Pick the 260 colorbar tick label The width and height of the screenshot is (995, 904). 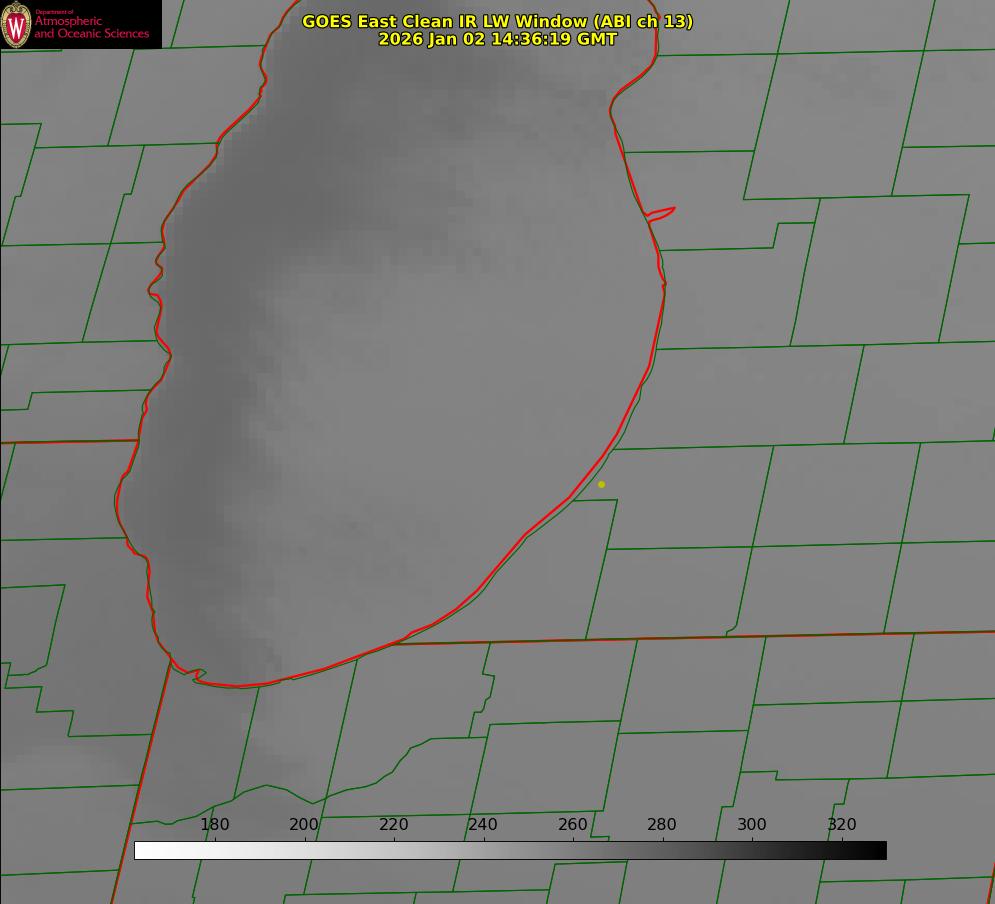click(573, 824)
